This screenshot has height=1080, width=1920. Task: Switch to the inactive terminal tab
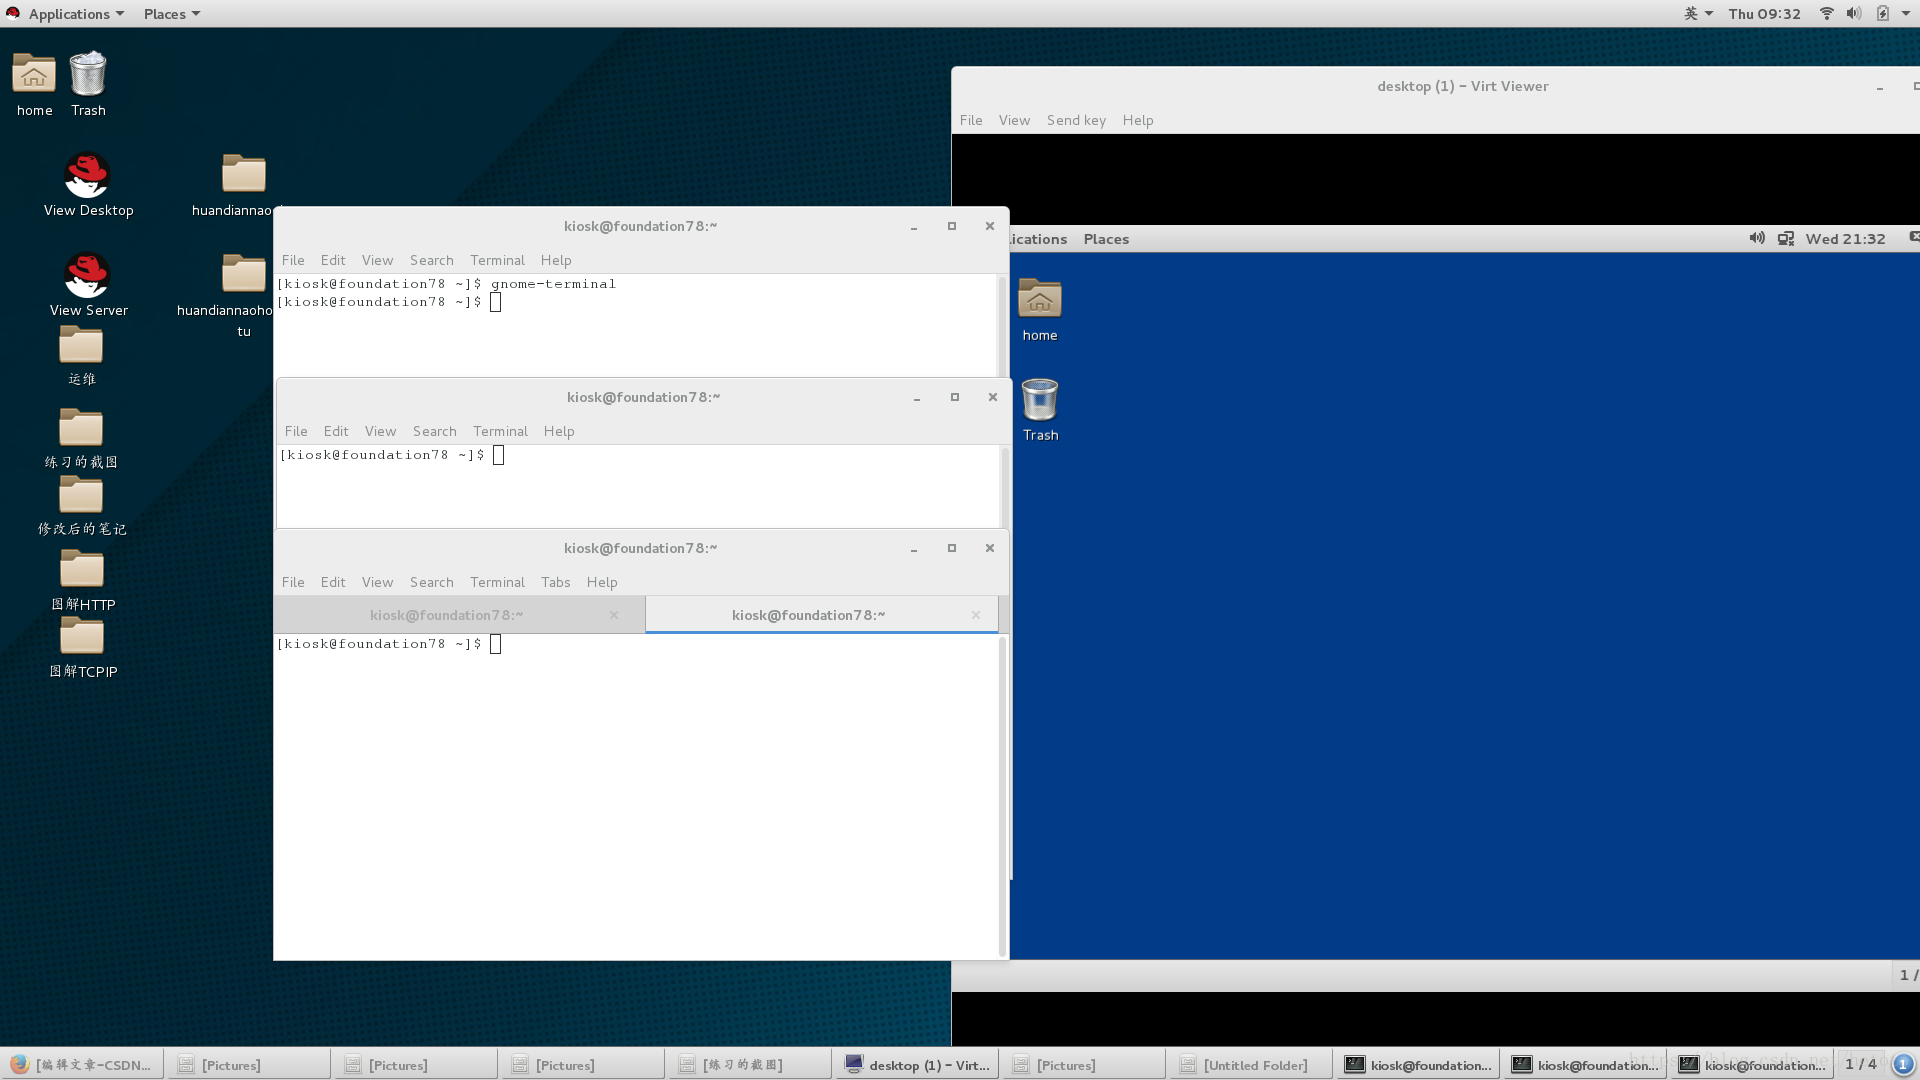pos(446,615)
